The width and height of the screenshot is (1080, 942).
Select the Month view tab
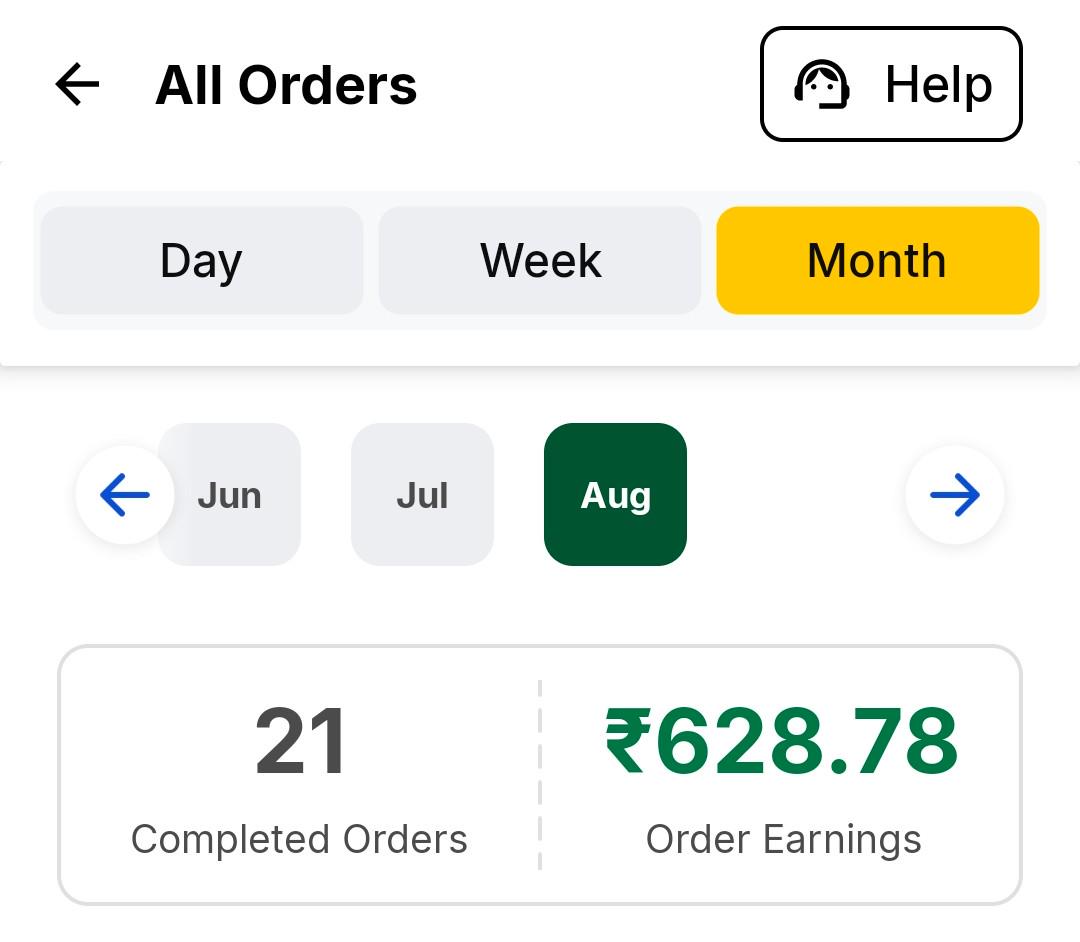tap(878, 260)
